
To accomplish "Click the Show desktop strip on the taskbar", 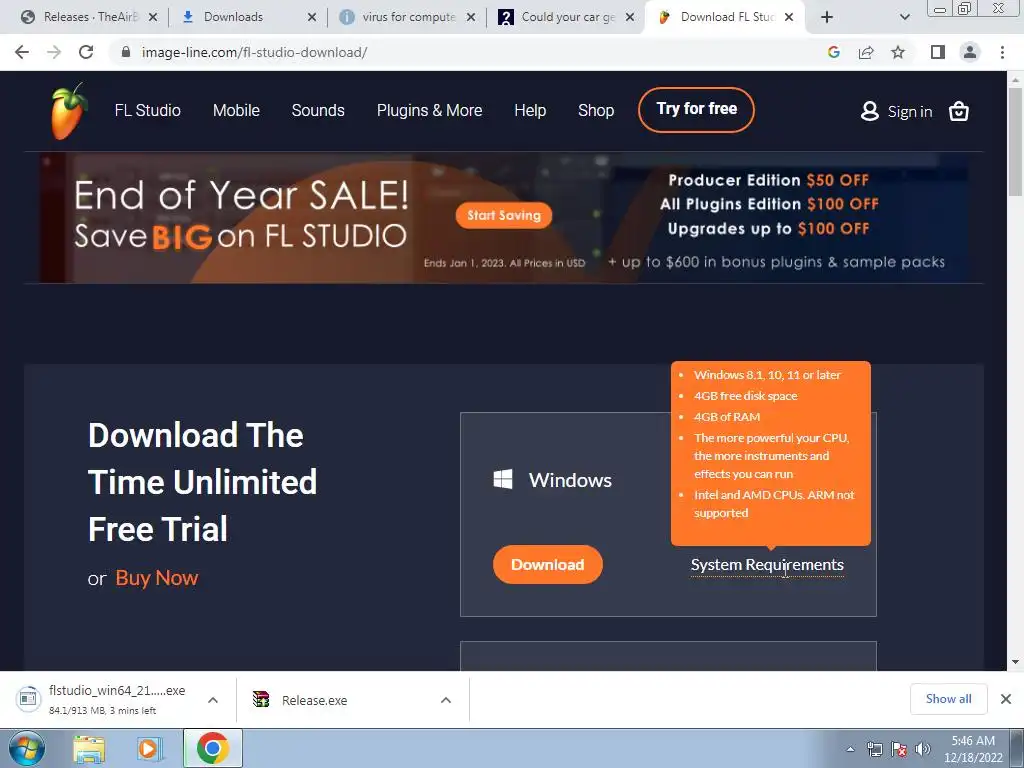I will [1017, 748].
